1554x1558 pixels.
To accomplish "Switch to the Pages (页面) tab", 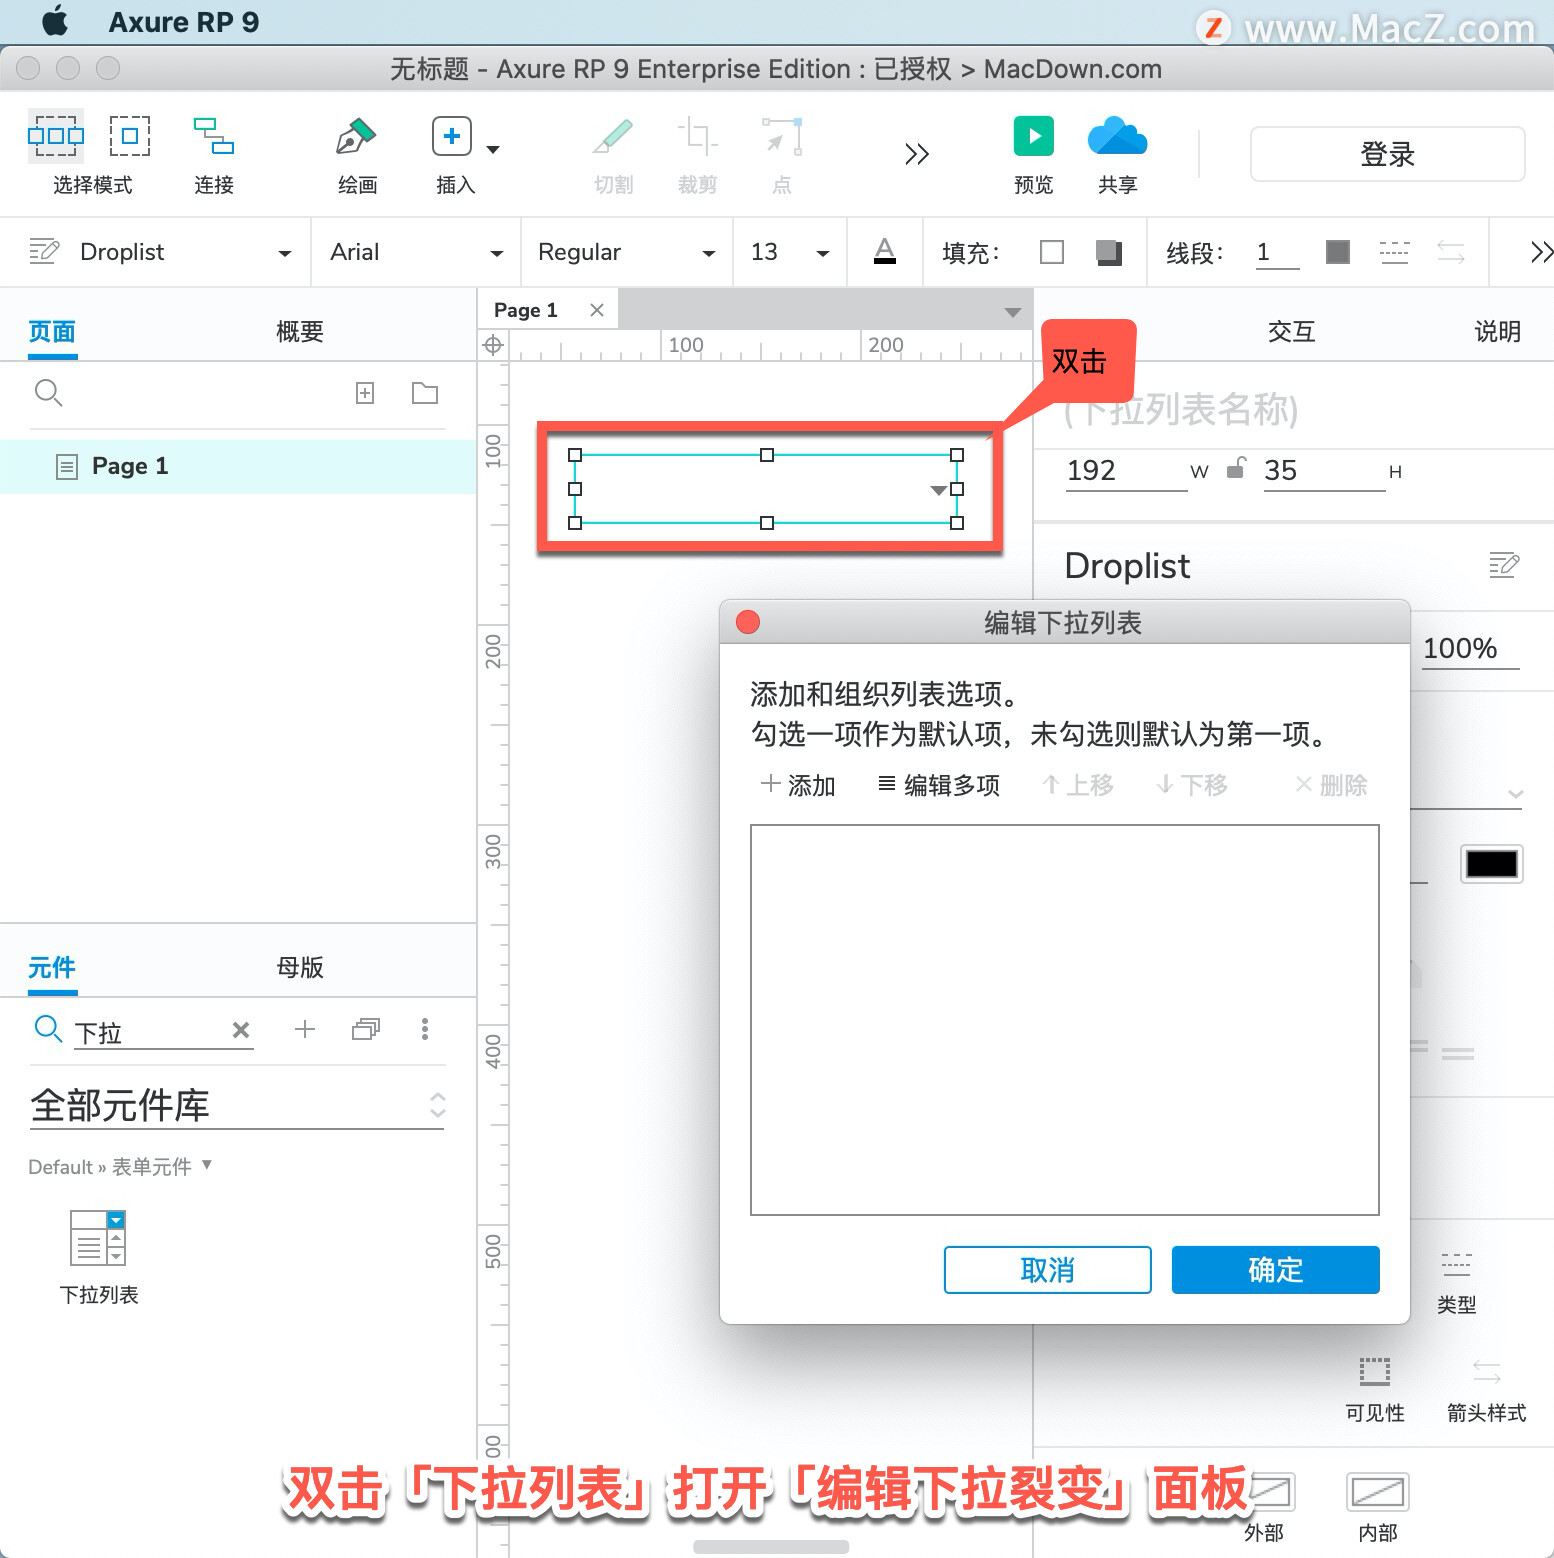I will (52, 331).
